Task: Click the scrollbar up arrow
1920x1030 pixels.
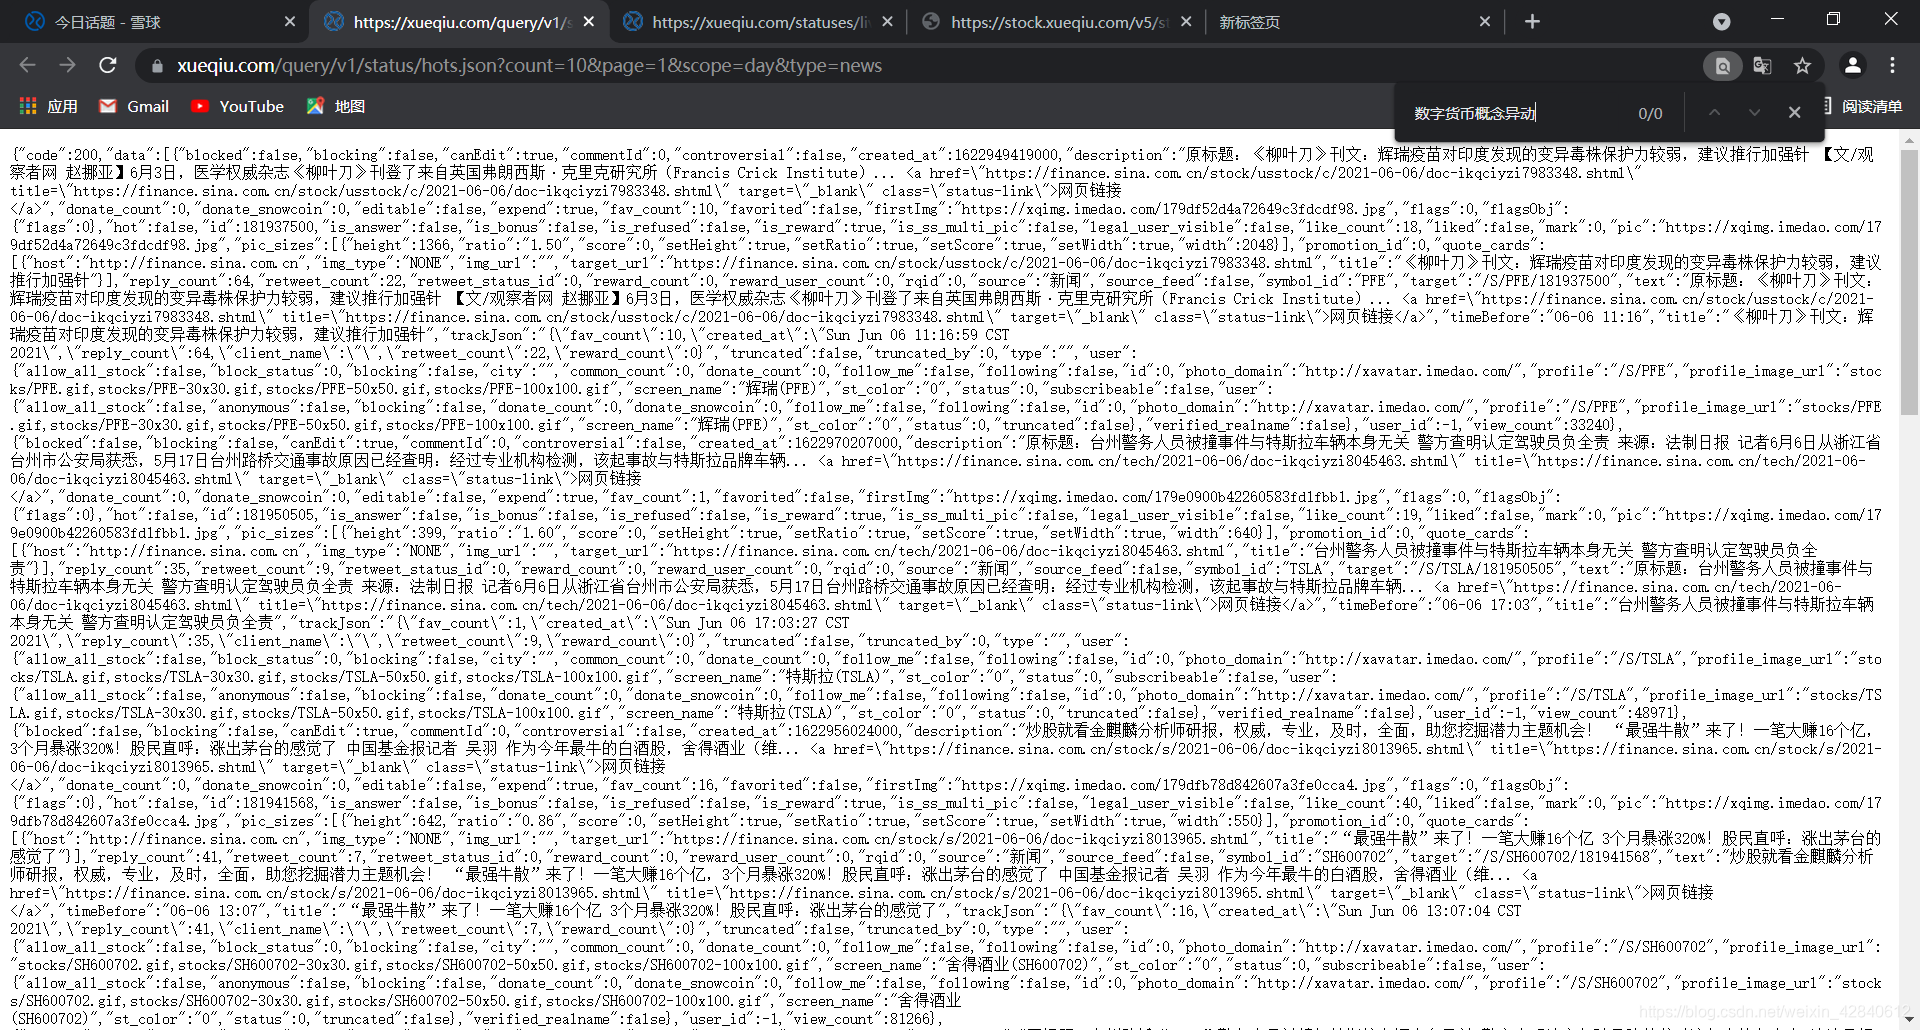Action: pos(1909,141)
